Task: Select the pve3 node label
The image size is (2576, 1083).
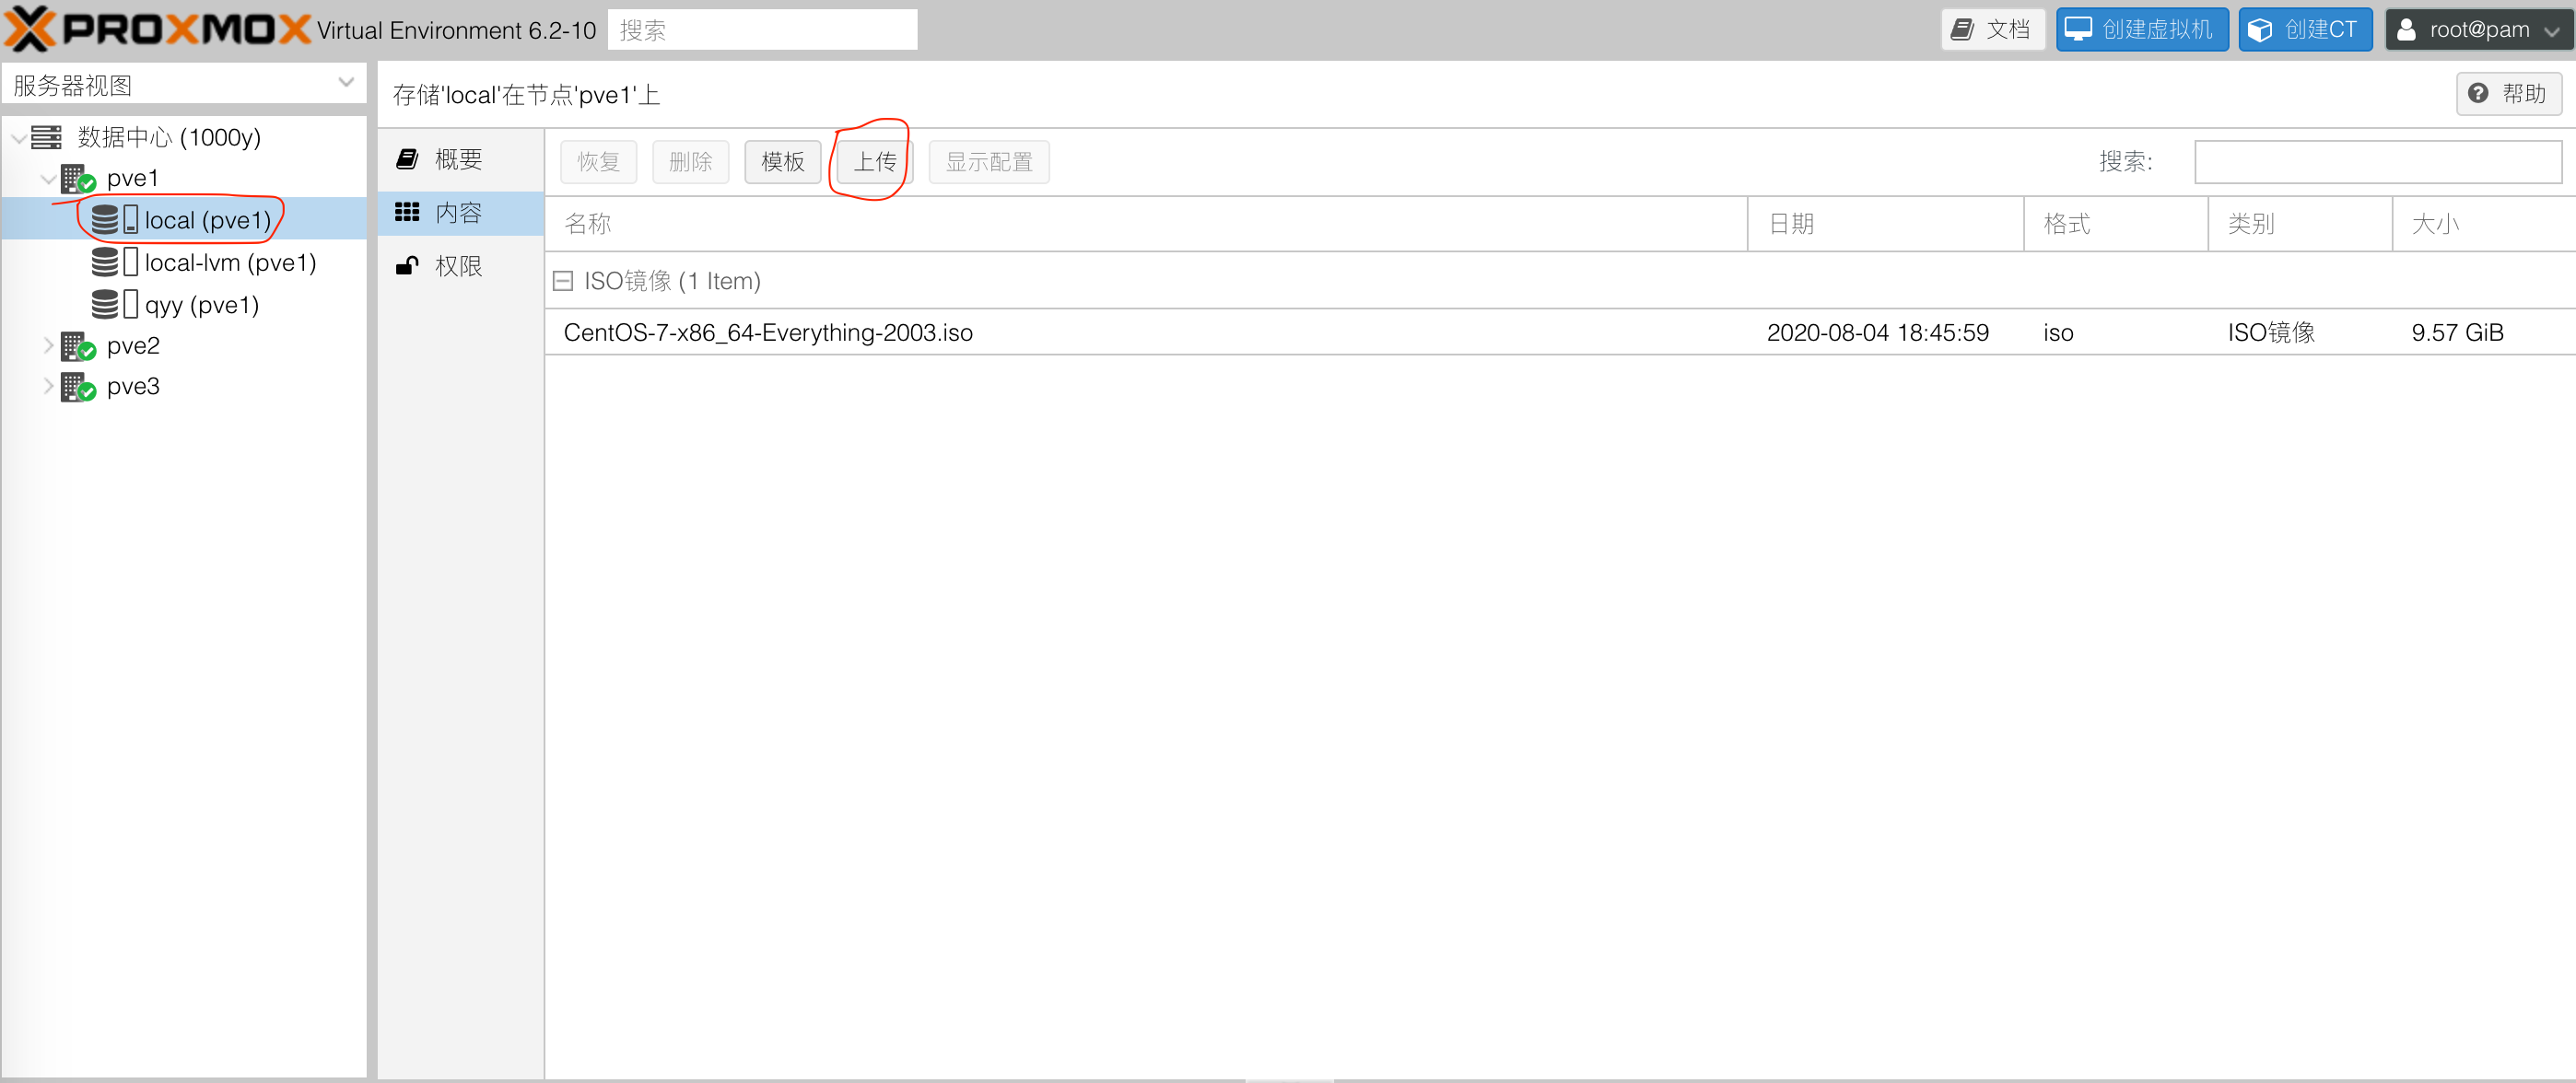Action: click(133, 386)
